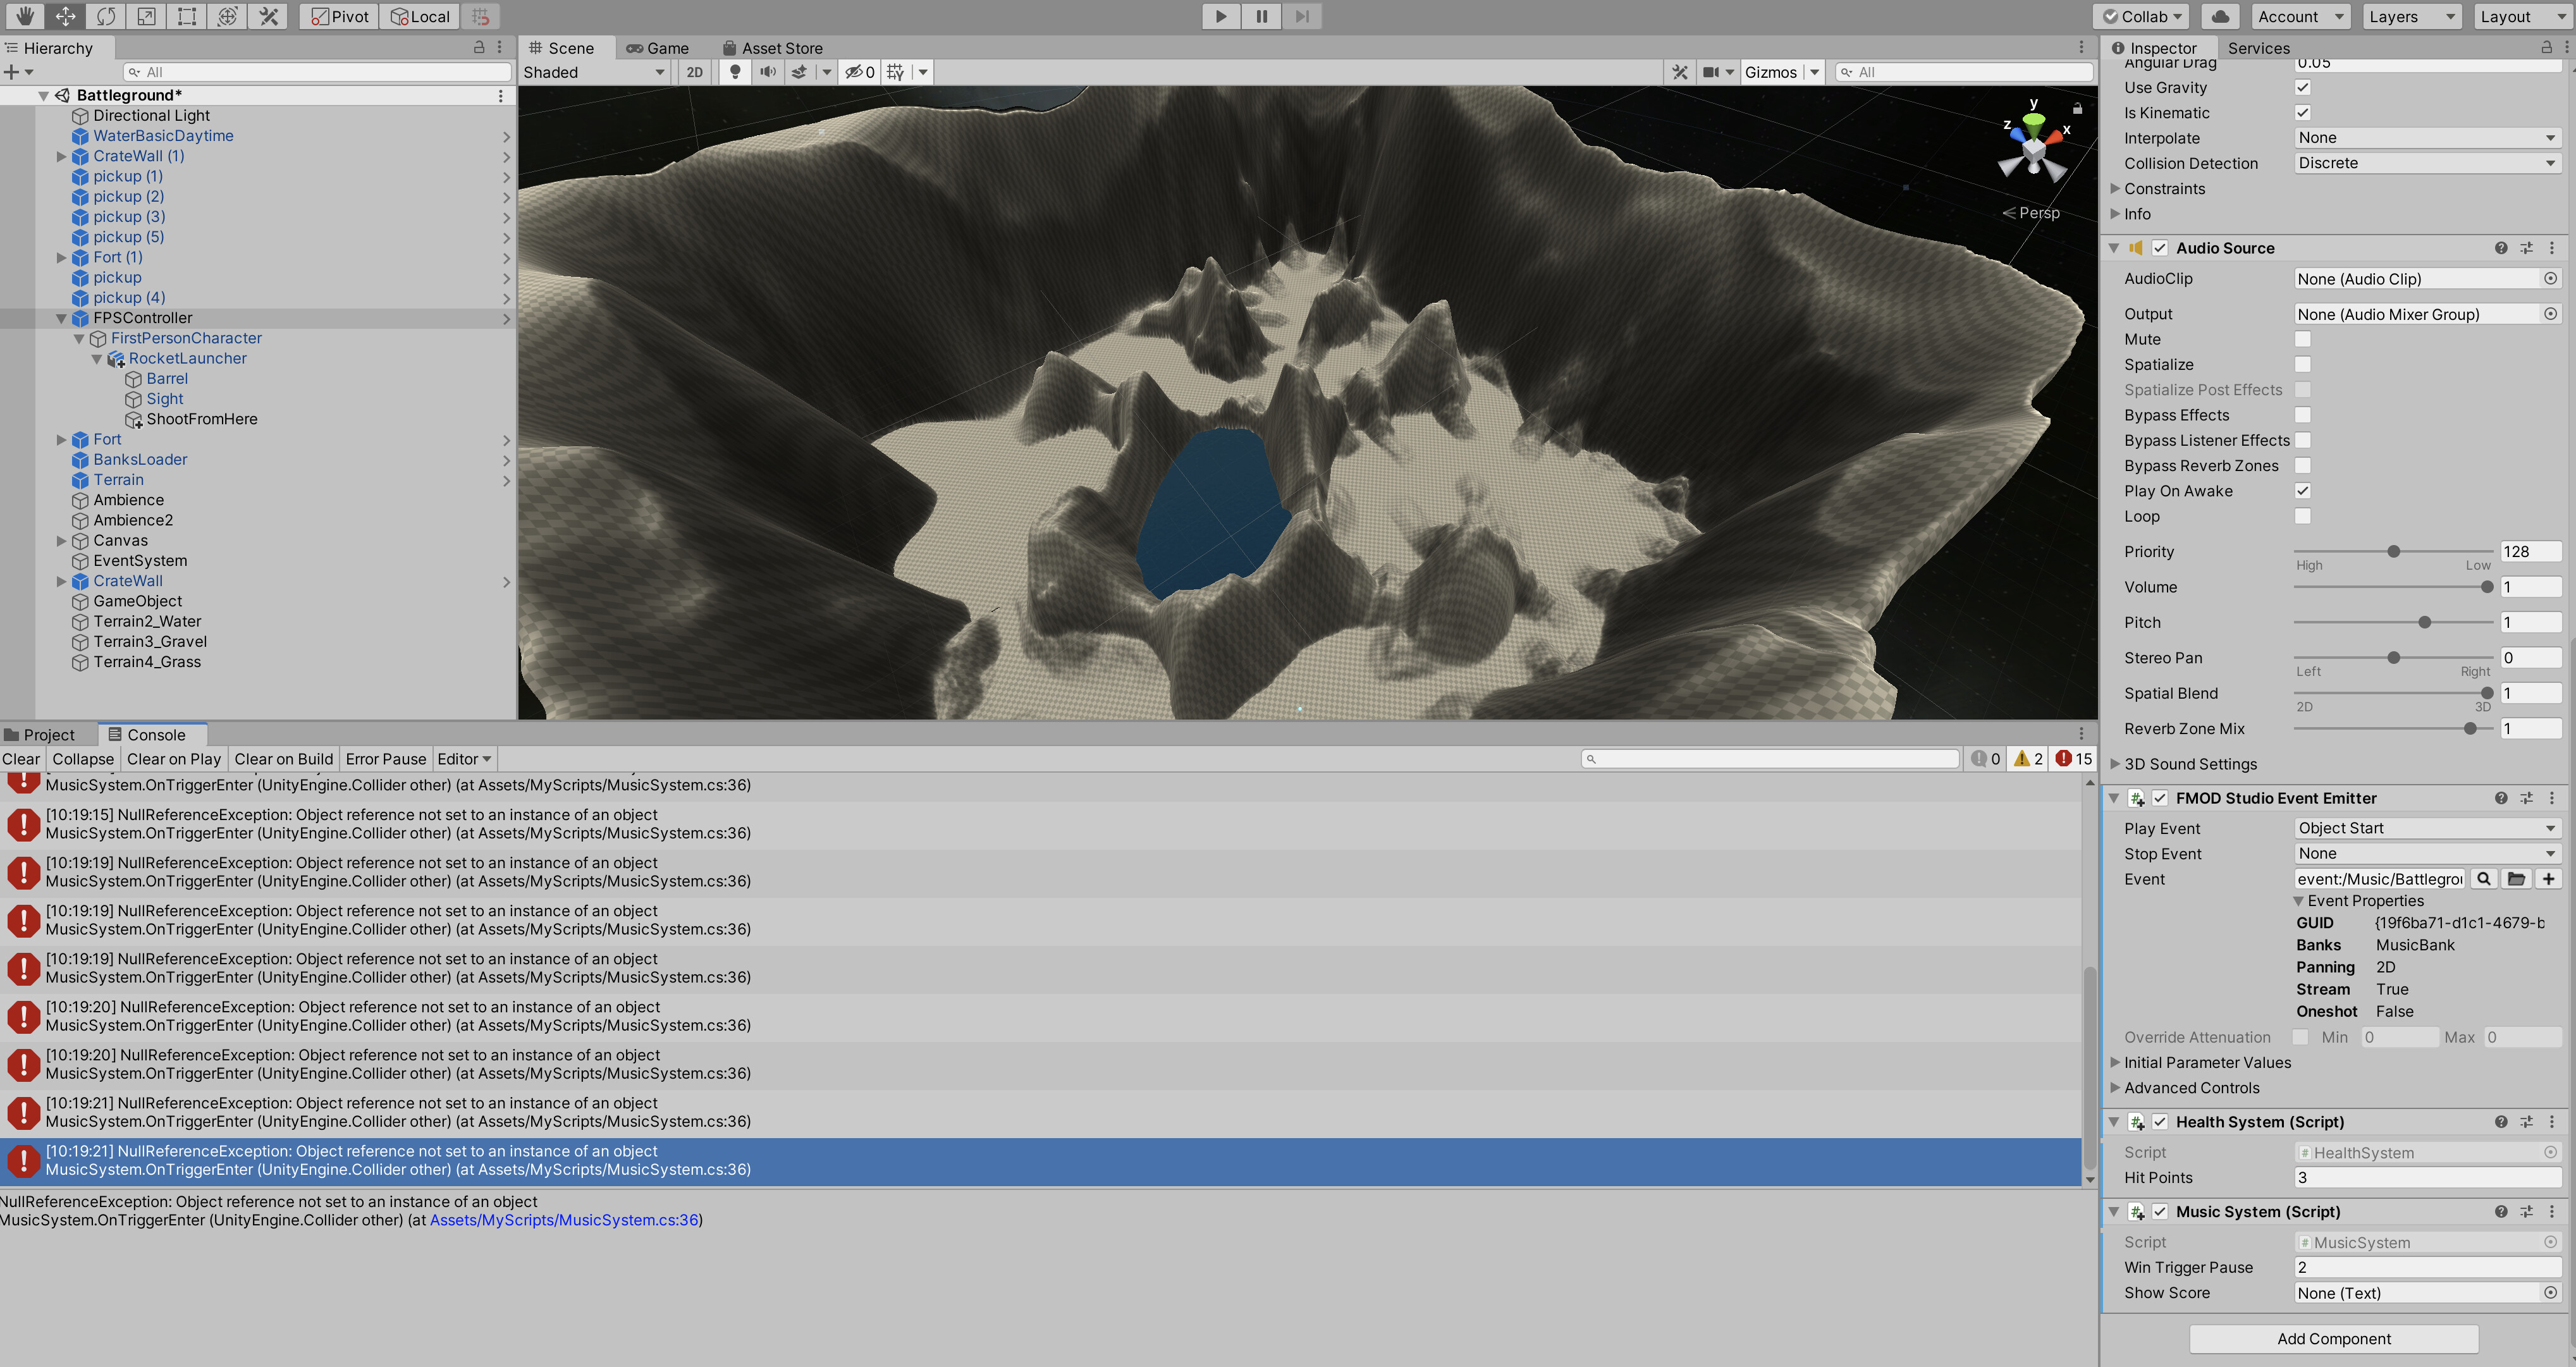
Task: Expand the Terrain object in the Hierarchy
Action: coord(61,480)
